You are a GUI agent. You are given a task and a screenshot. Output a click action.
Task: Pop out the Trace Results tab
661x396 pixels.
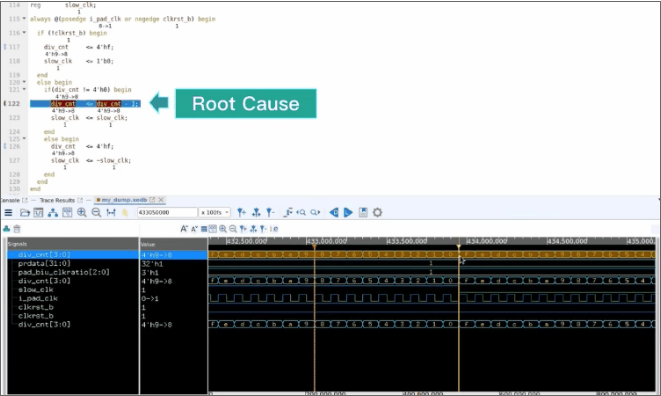[80, 200]
